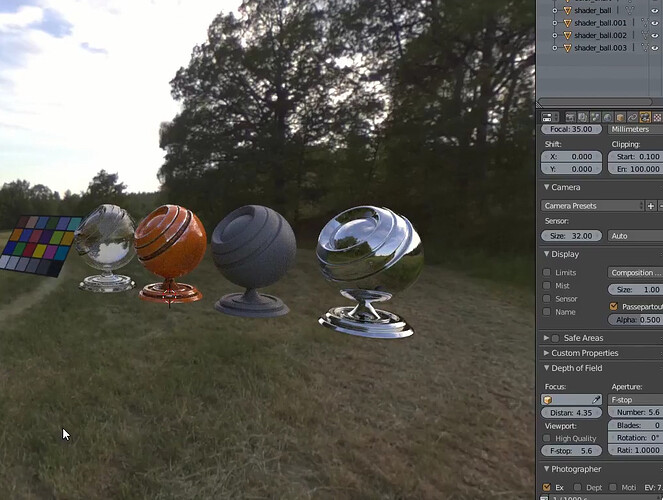
Task: Expand the Custom Properties panel
Action: [x=546, y=352]
